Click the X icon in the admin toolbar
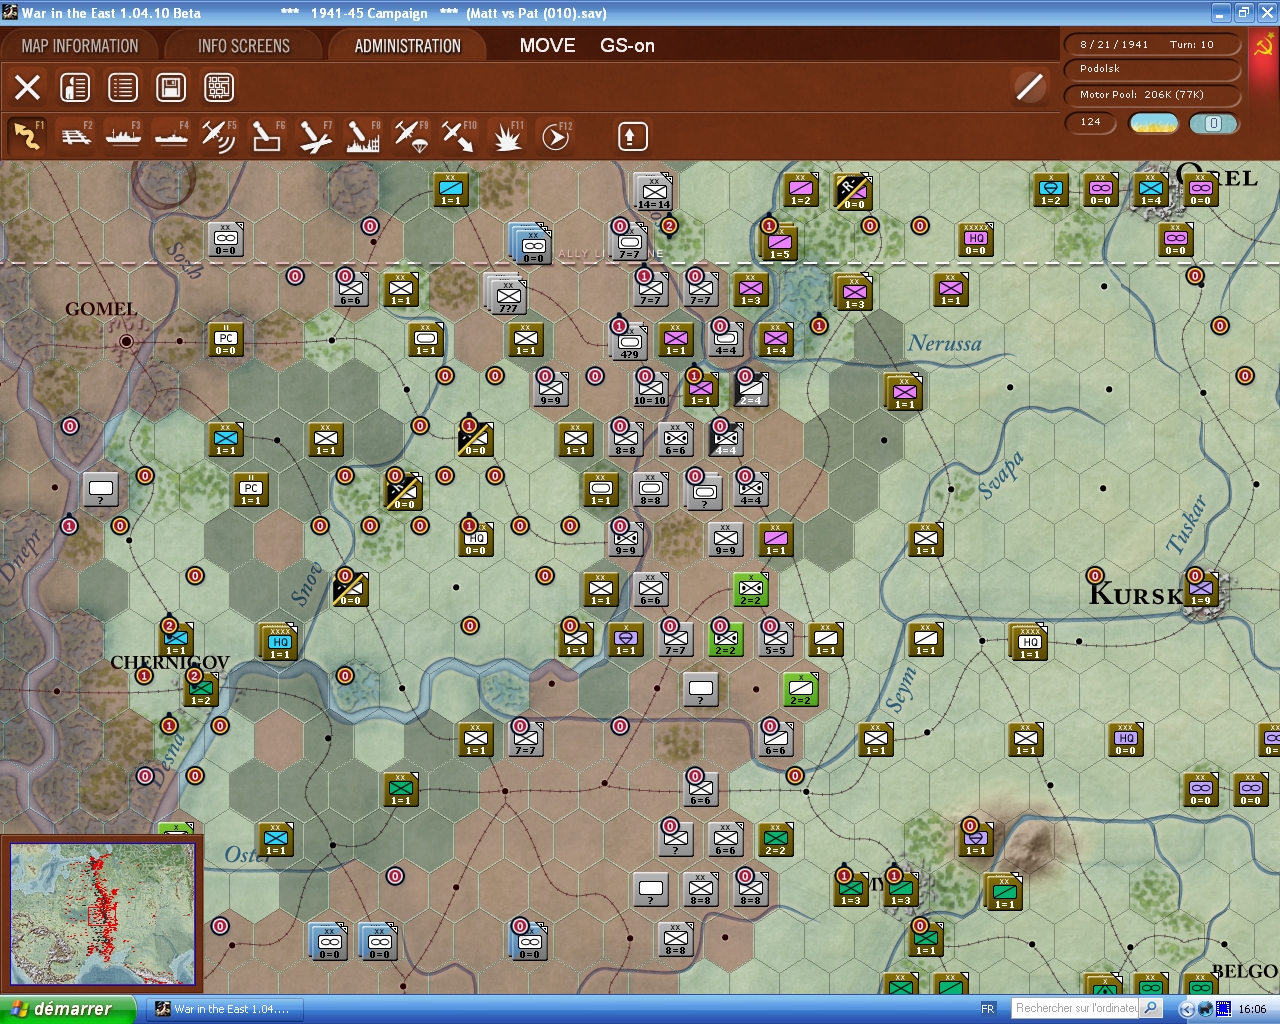Image resolution: width=1280 pixels, height=1024 pixels. (x=28, y=88)
